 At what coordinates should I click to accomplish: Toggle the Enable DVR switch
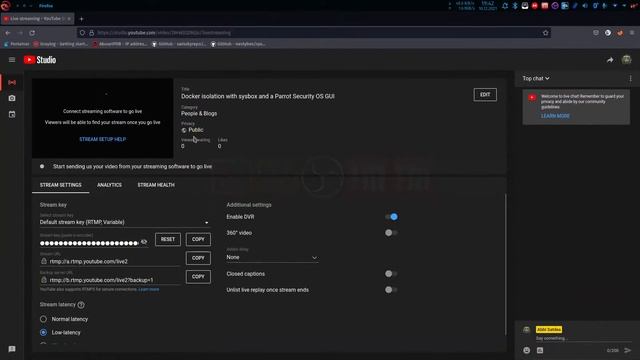click(391, 217)
